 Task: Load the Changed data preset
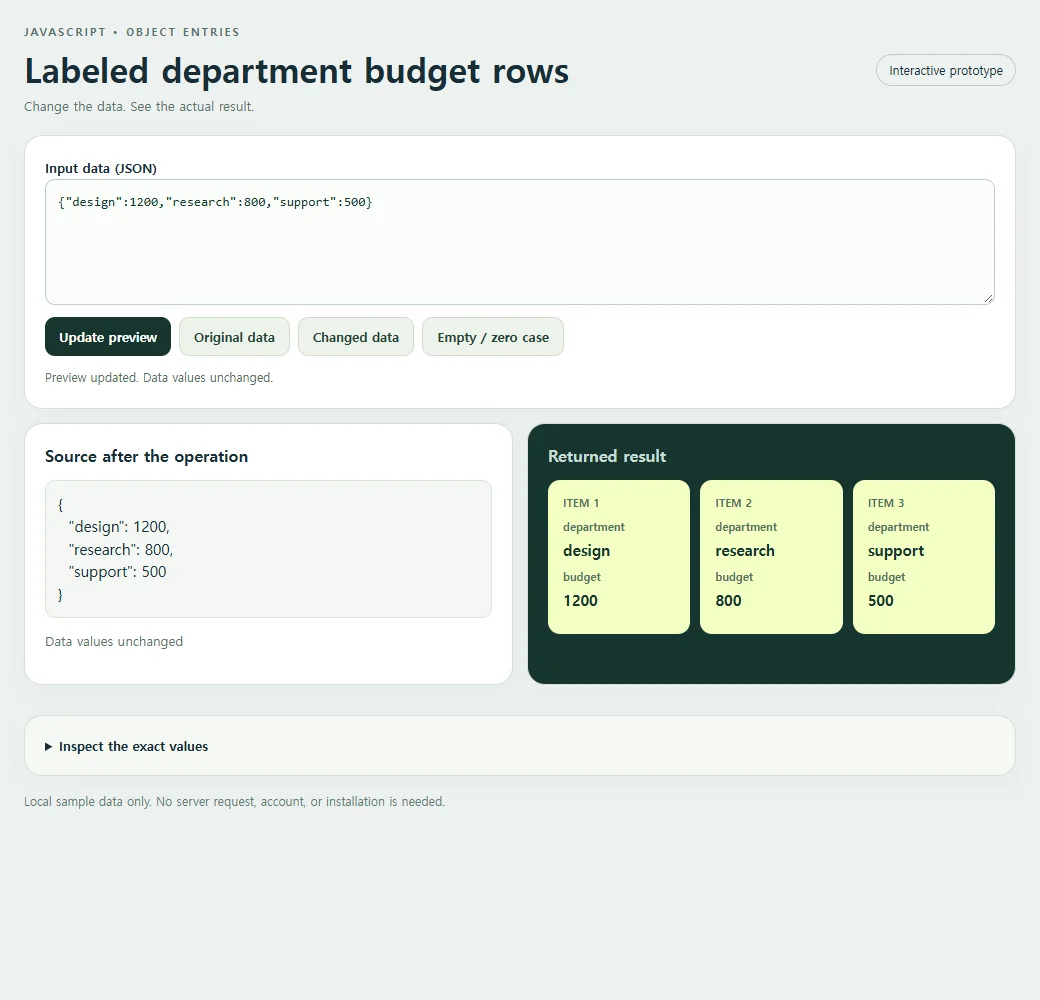tap(356, 337)
